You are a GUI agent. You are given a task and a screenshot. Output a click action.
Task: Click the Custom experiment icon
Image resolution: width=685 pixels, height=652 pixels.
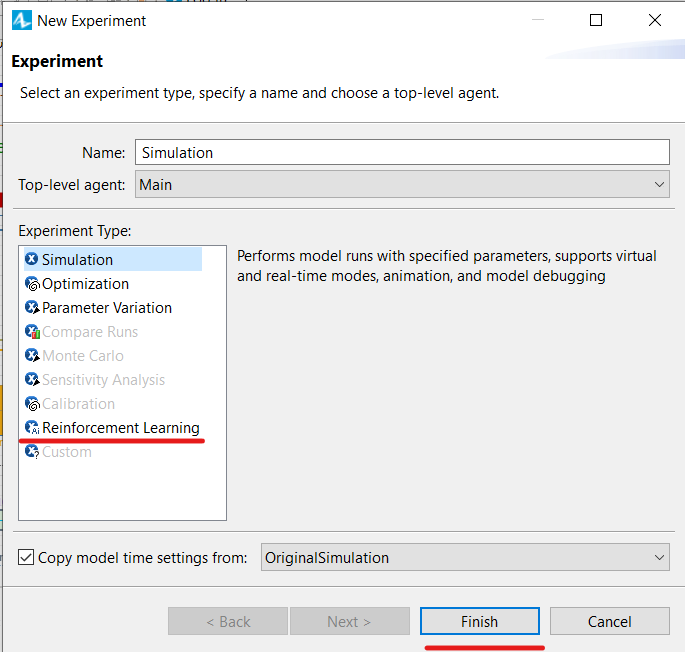[x=32, y=451]
